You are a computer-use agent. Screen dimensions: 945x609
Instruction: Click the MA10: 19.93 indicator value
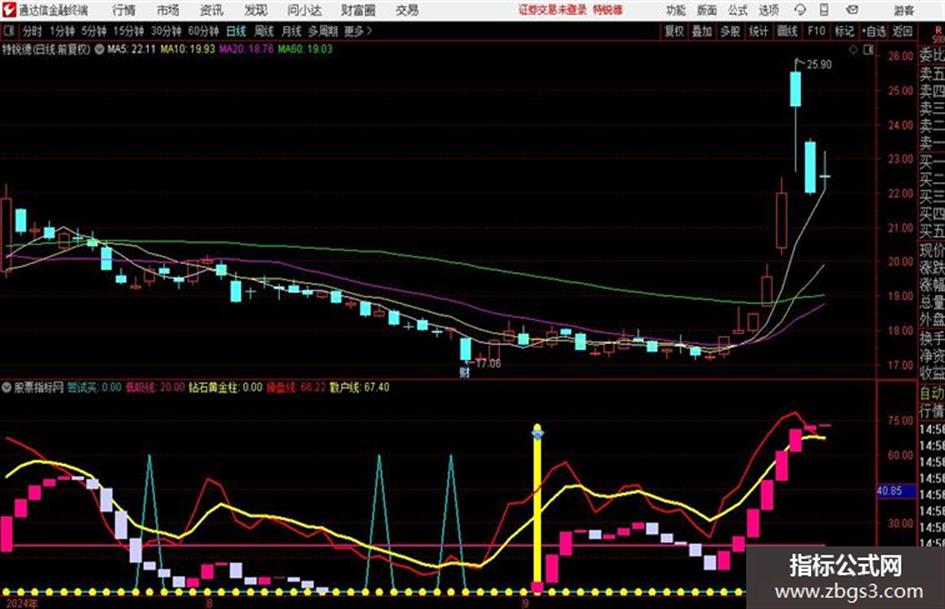(x=187, y=49)
